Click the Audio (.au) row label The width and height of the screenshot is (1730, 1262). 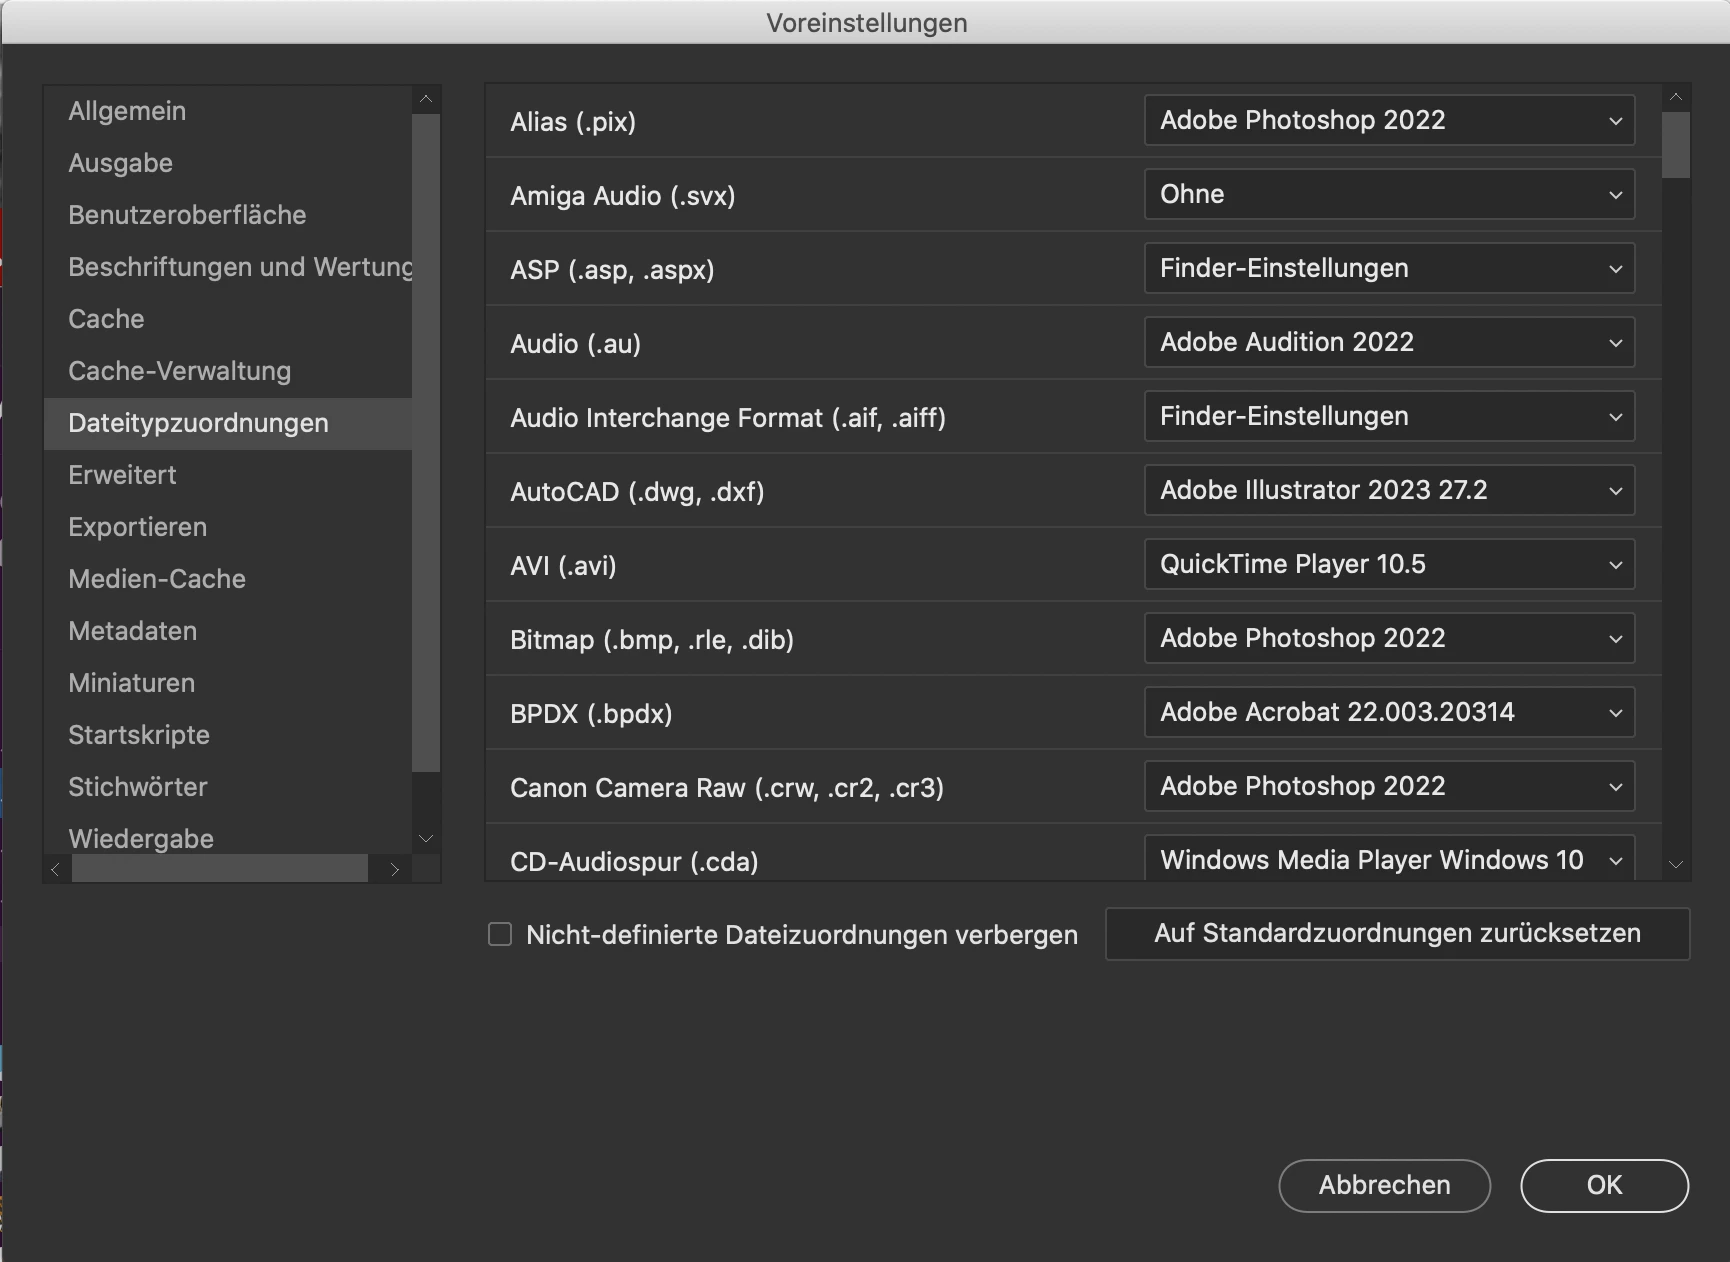(576, 344)
